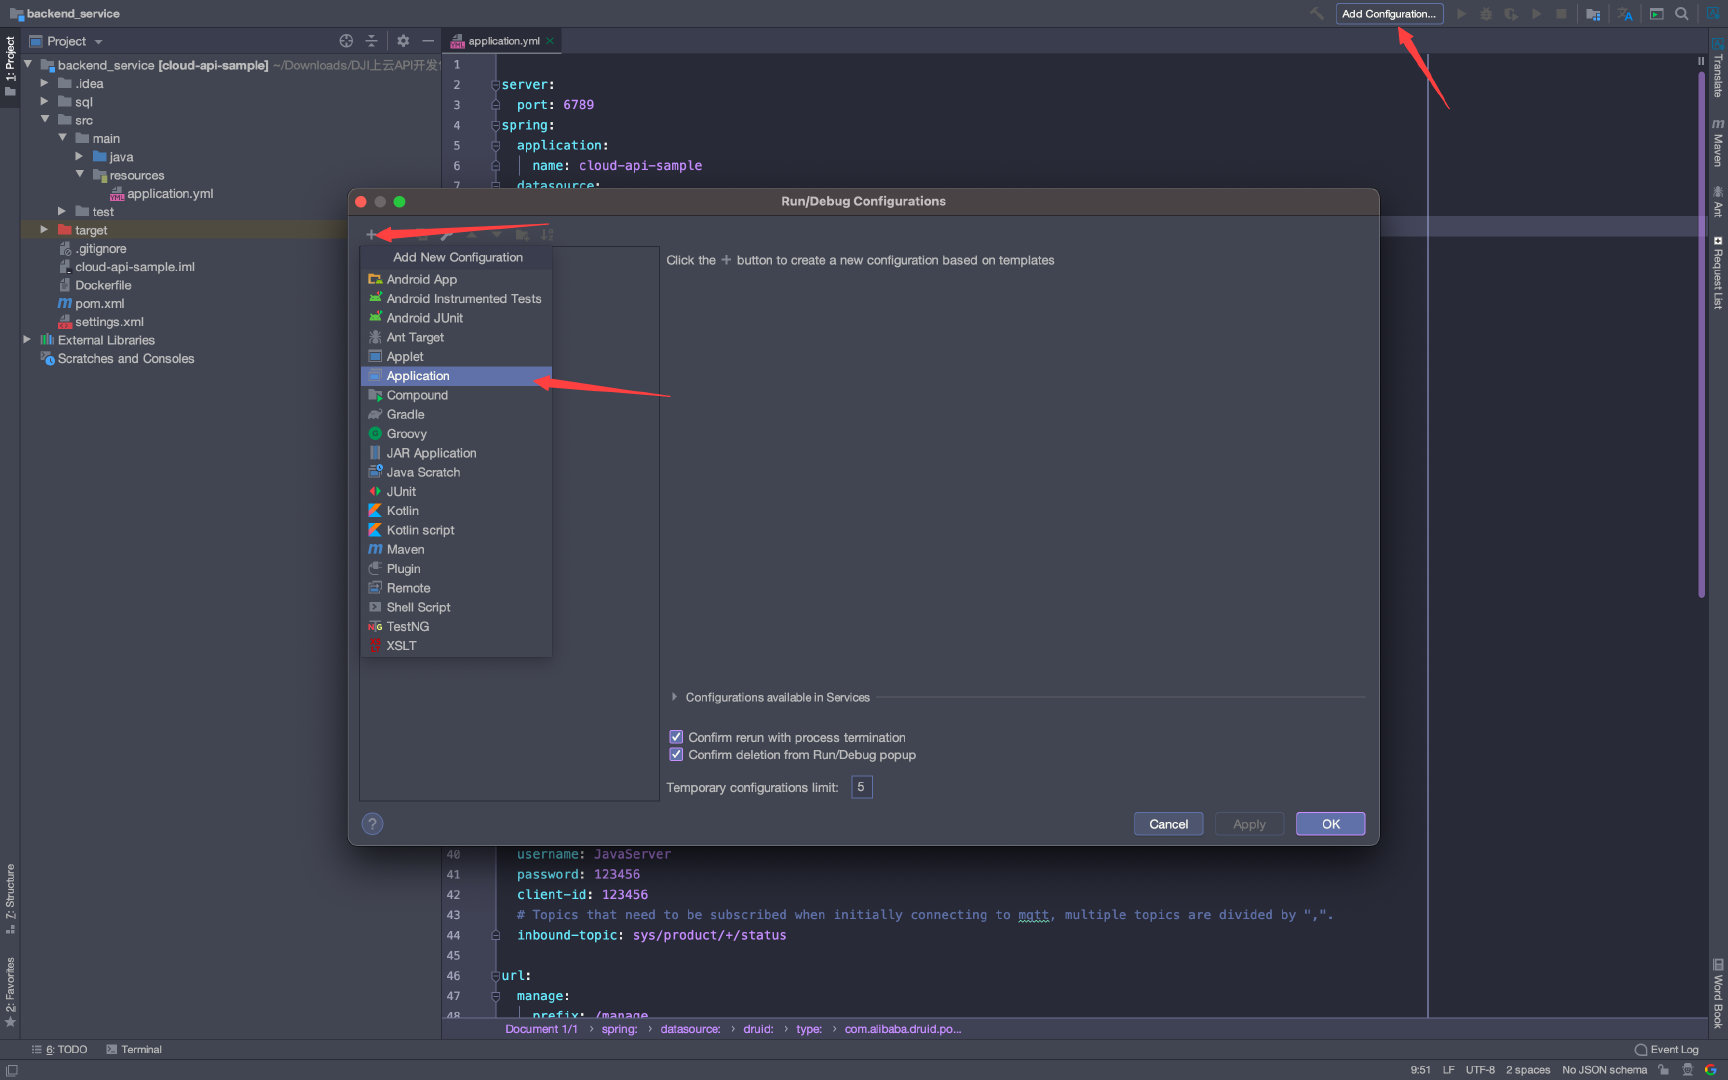The height and width of the screenshot is (1080, 1728).
Task: Click the Project panel settings gear
Action: (x=403, y=41)
